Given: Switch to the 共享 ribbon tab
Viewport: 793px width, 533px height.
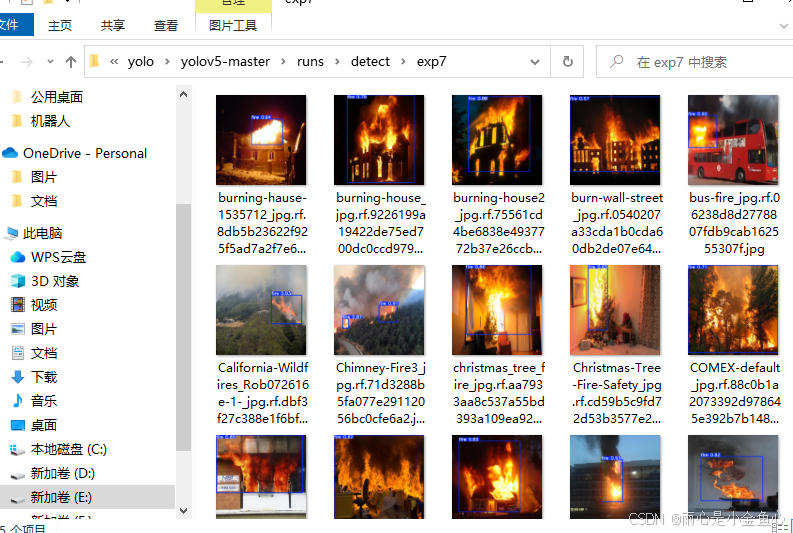Looking at the screenshot, I should click(x=113, y=25).
